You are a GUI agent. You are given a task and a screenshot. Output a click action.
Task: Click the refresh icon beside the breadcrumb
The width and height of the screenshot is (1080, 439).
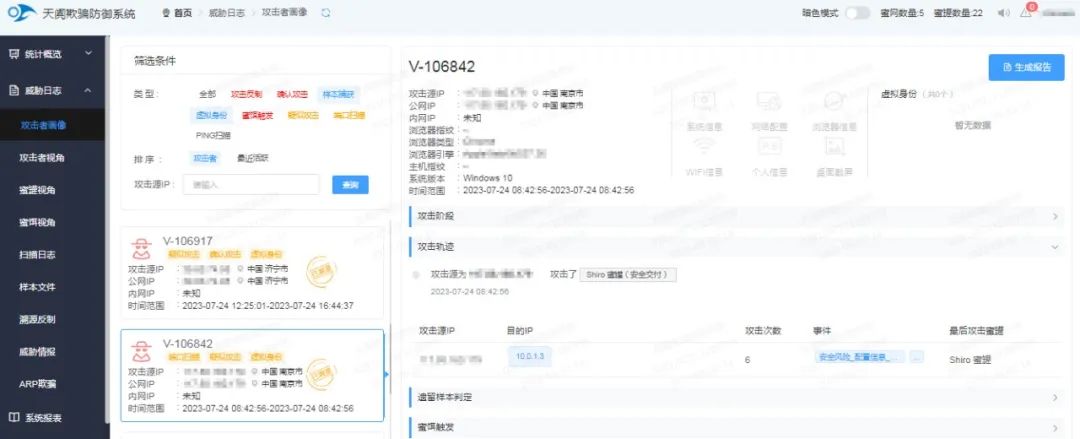(326, 13)
